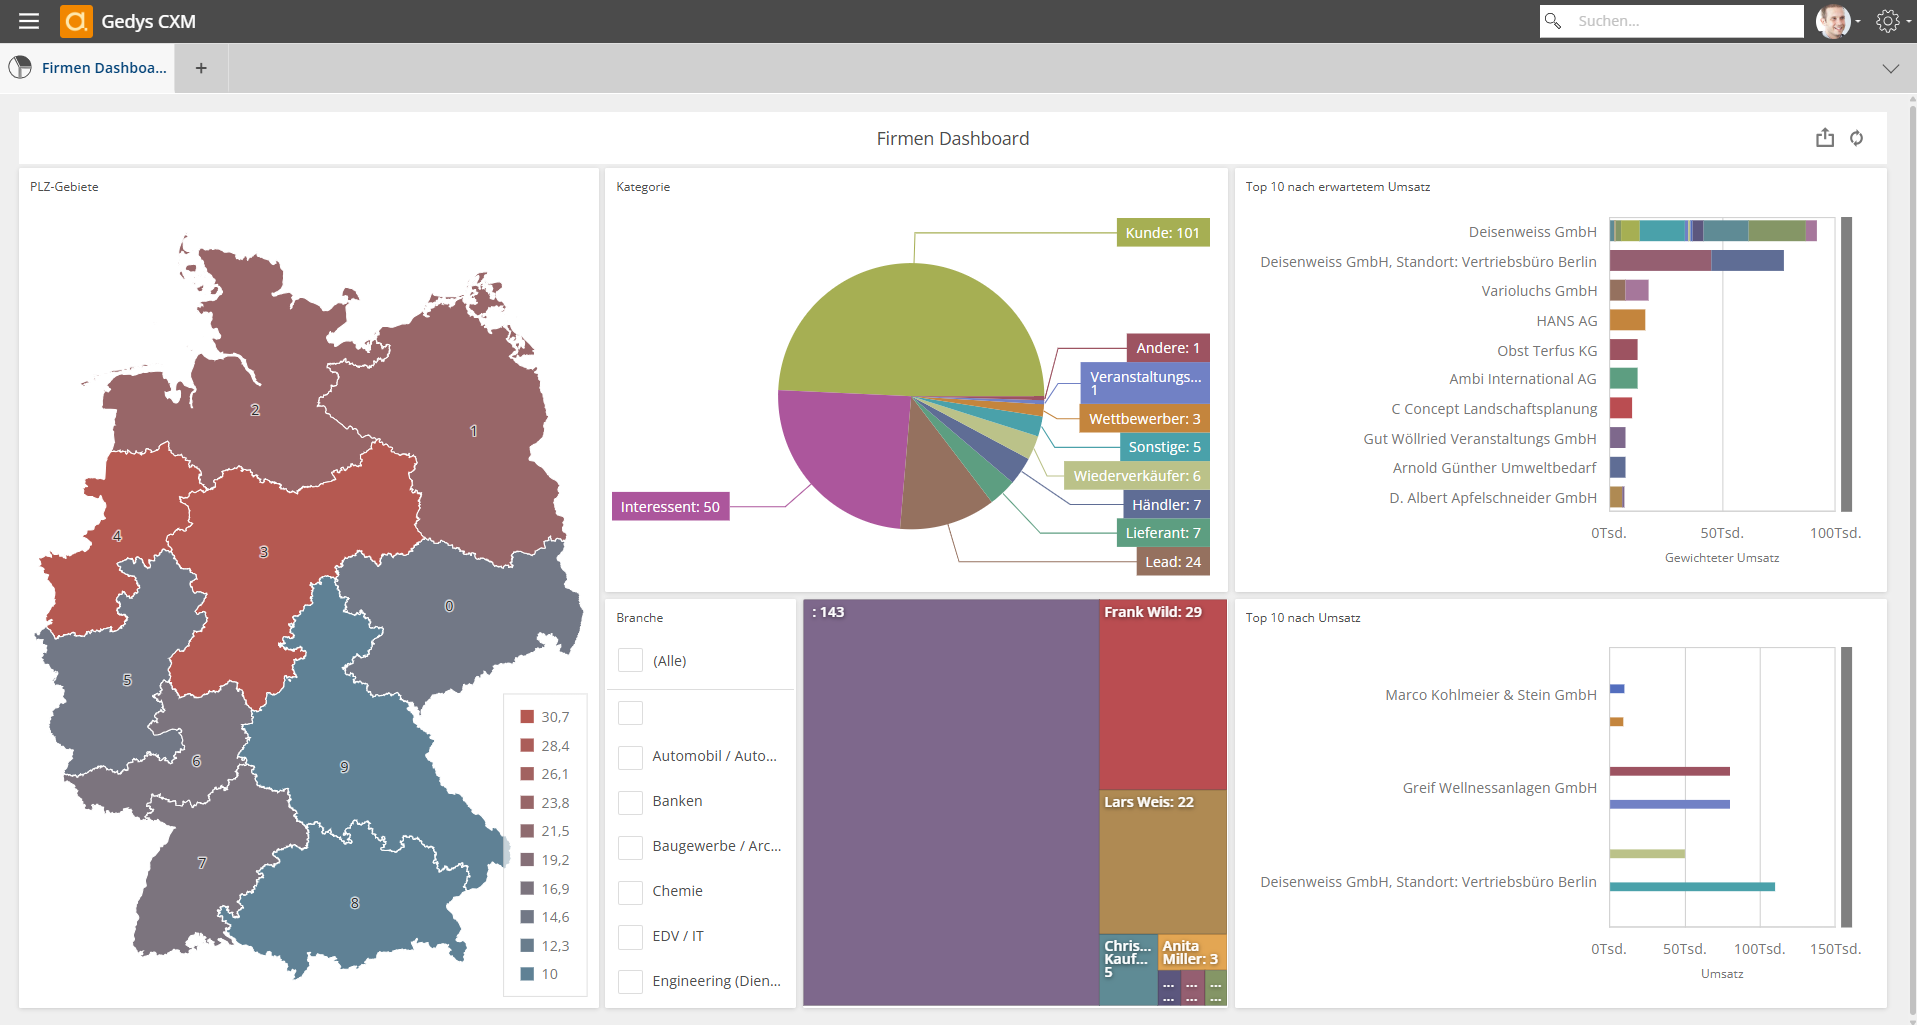Select PLZ region 0 on map
This screenshot has width=1917, height=1025.
[x=449, y=606]
